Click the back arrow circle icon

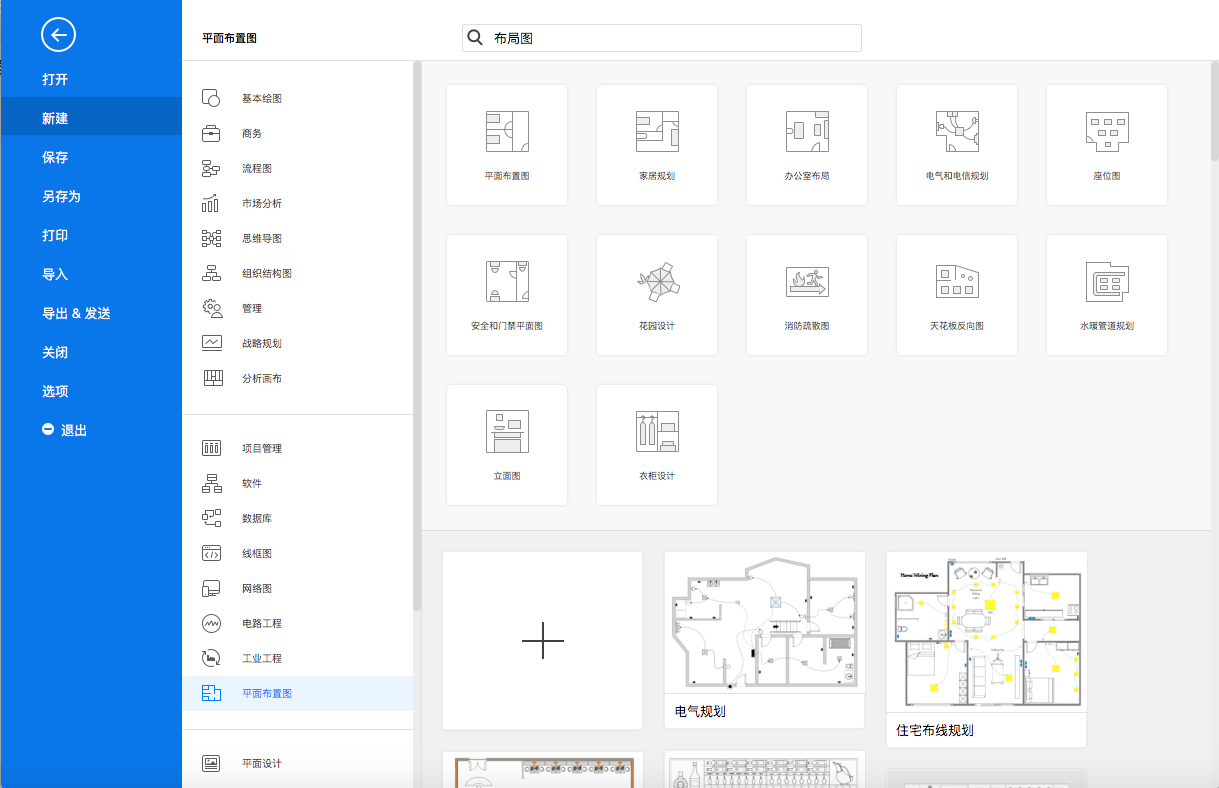59,35
